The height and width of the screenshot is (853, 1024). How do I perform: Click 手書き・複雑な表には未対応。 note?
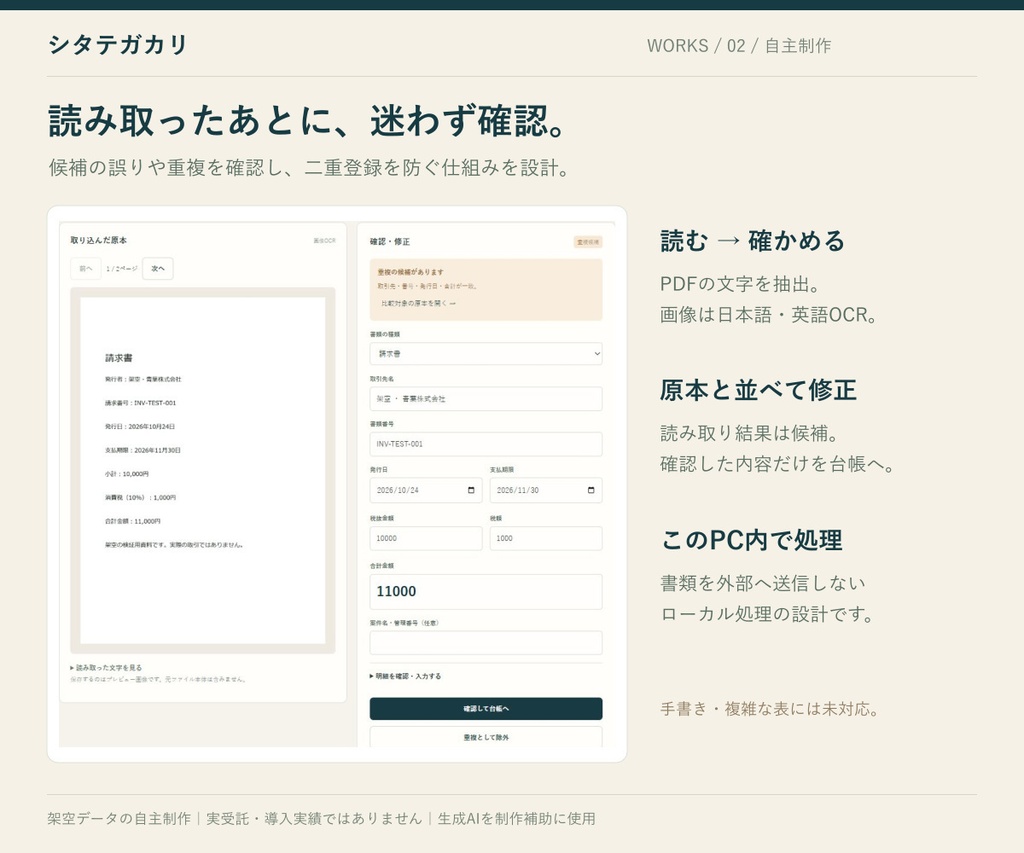click(771, 709)
